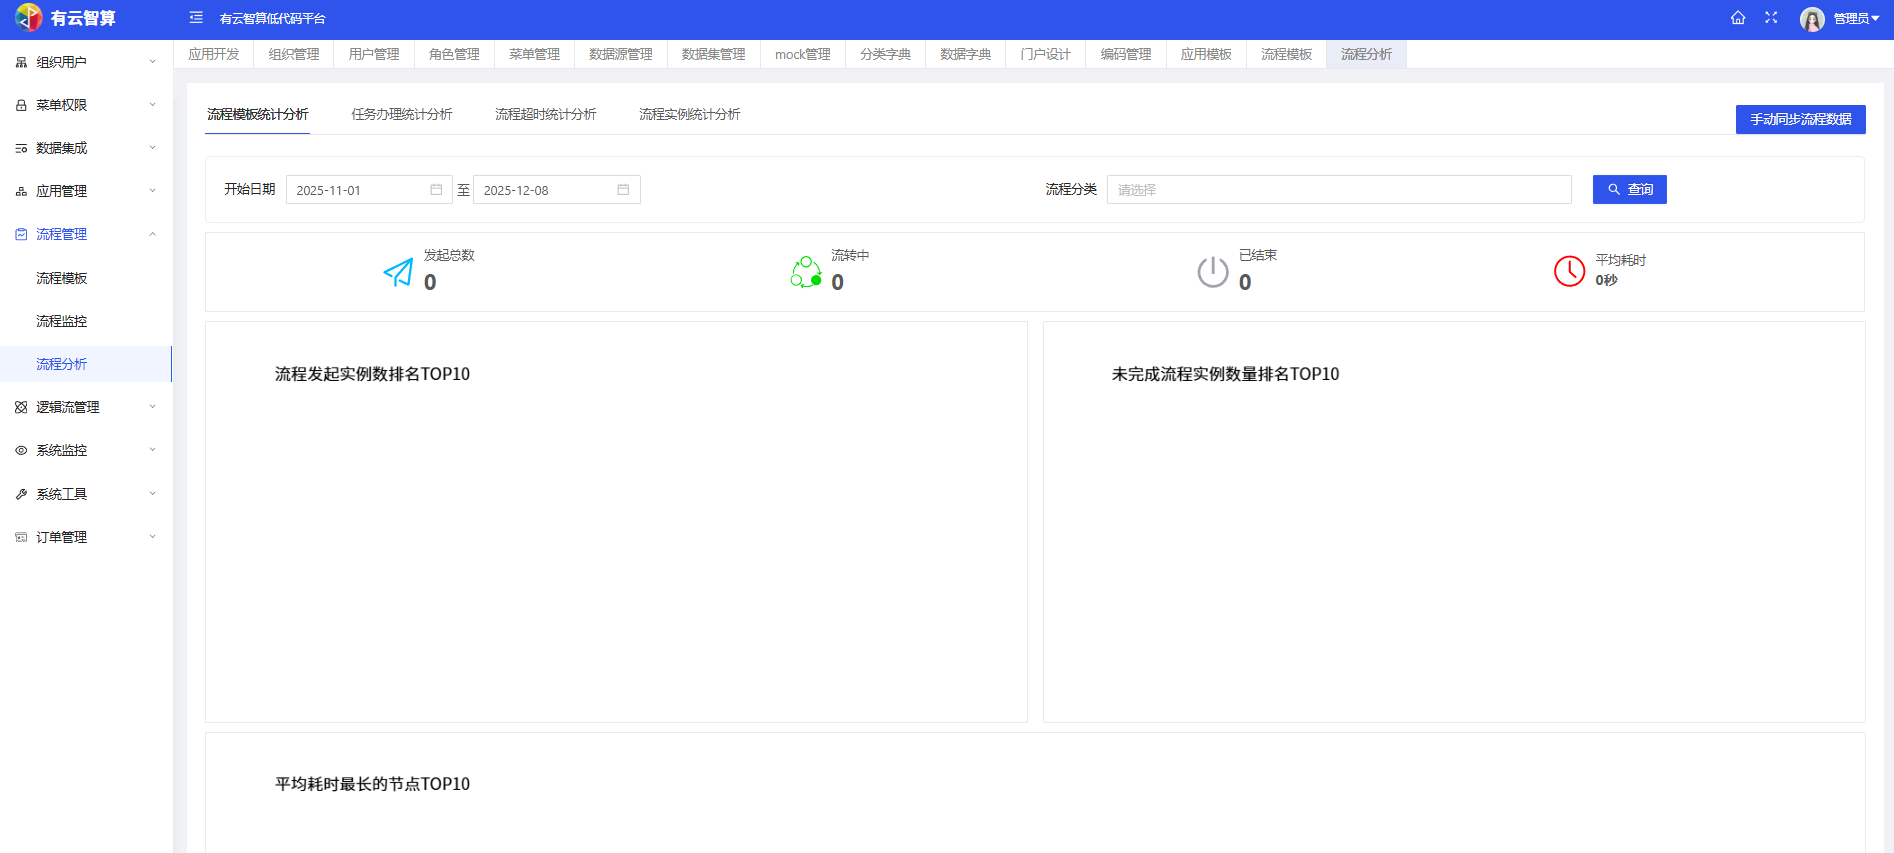Expand the 数据集成 sidebar menu

click(86, 148)
